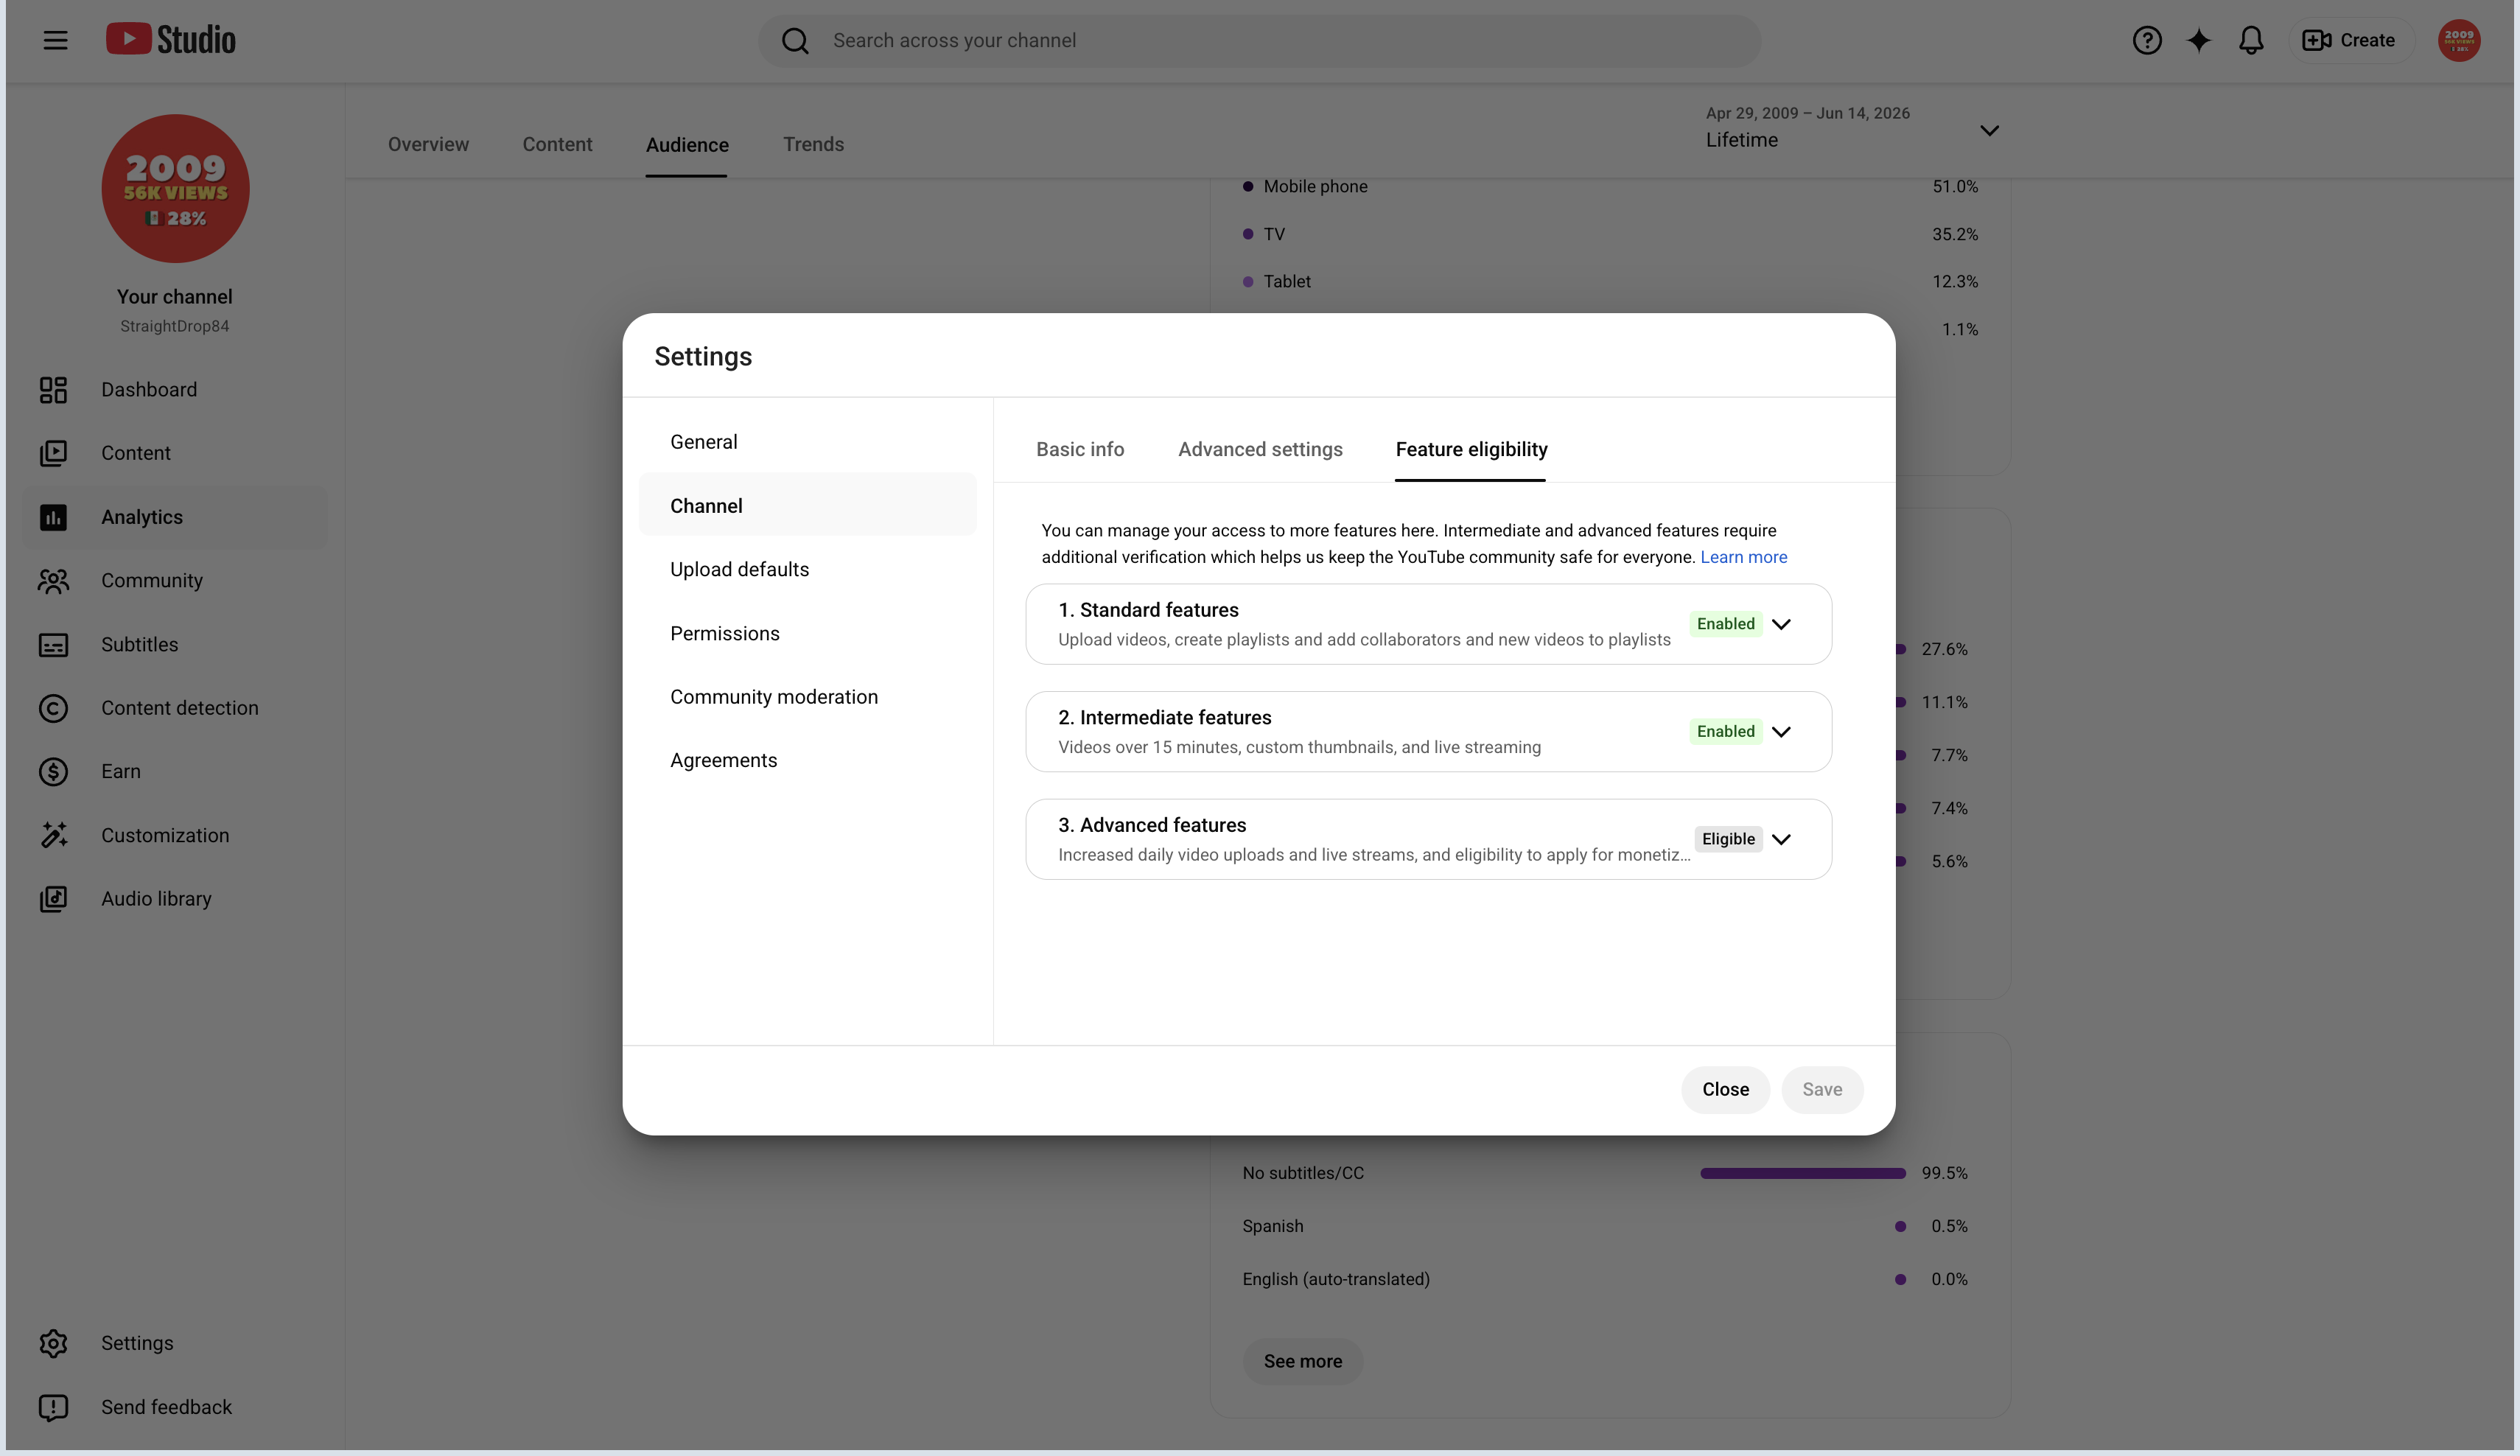The width and height of the screenshot is (2520, 1456).
Task: Switch to the Advanced settings tab
Action: coord(1260,450)
